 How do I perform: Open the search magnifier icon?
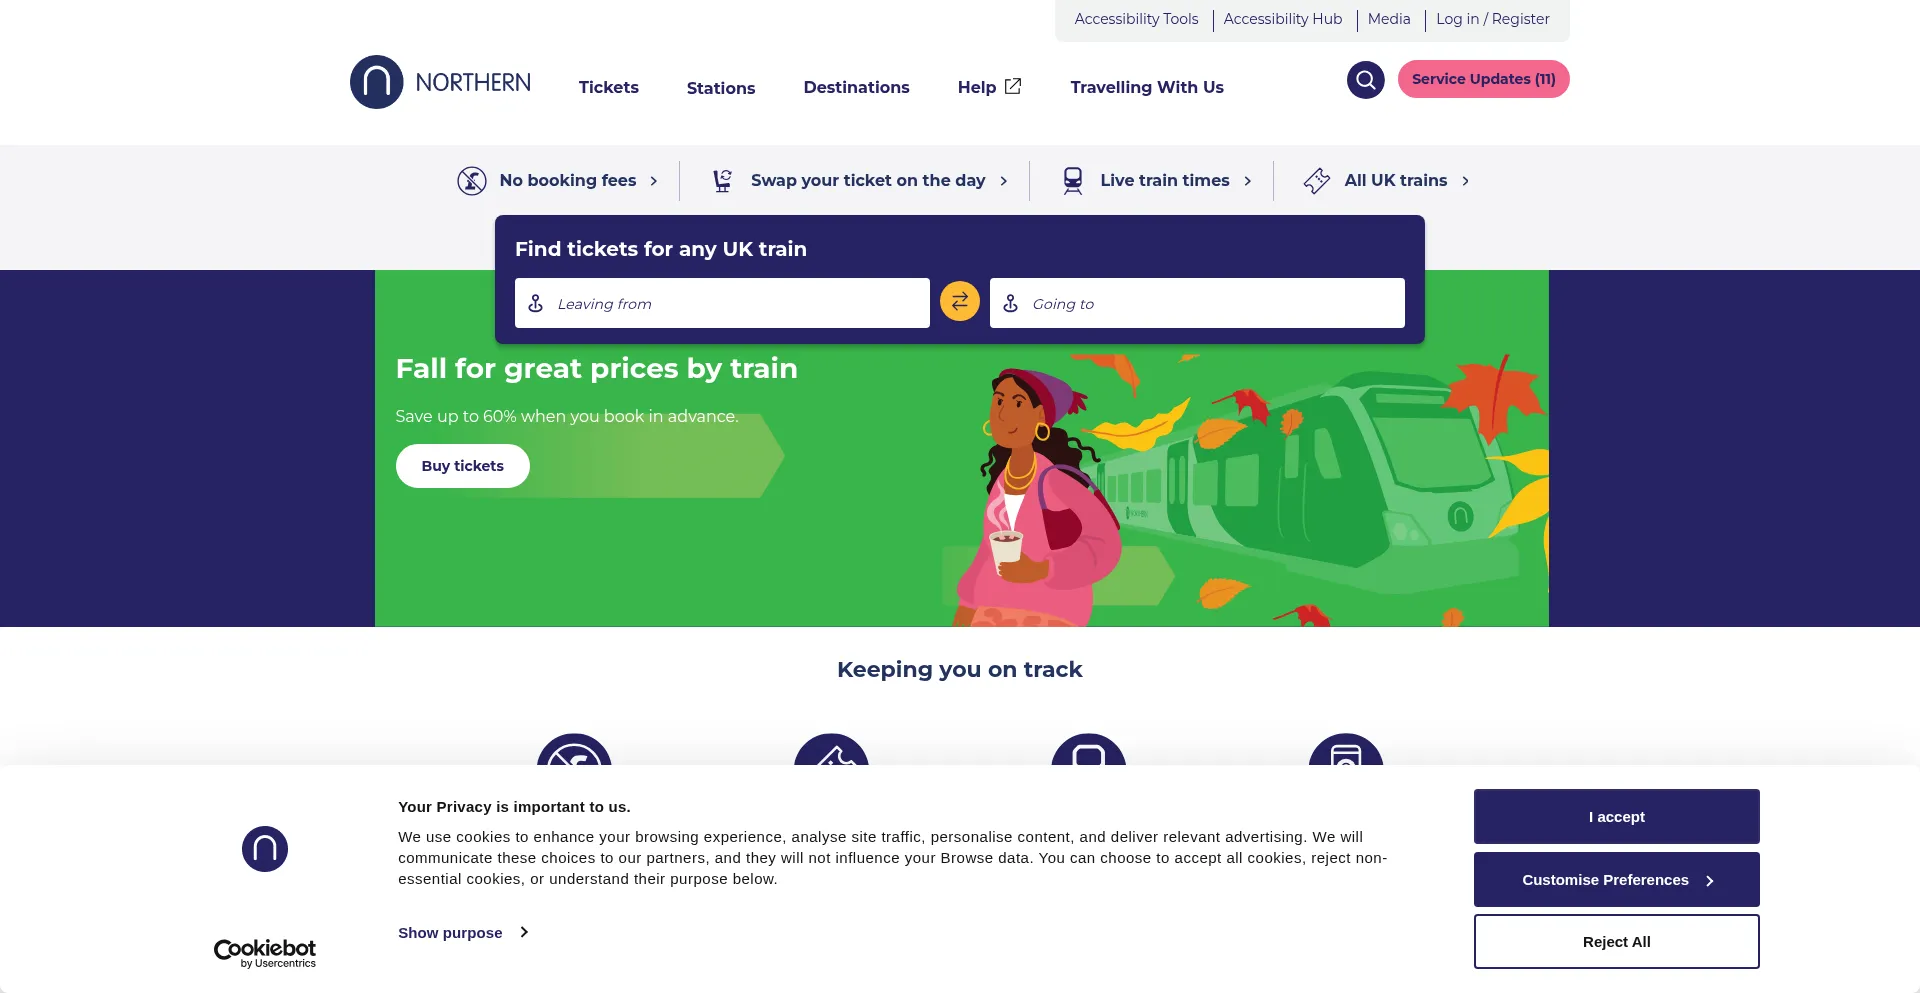point(1365,80)
